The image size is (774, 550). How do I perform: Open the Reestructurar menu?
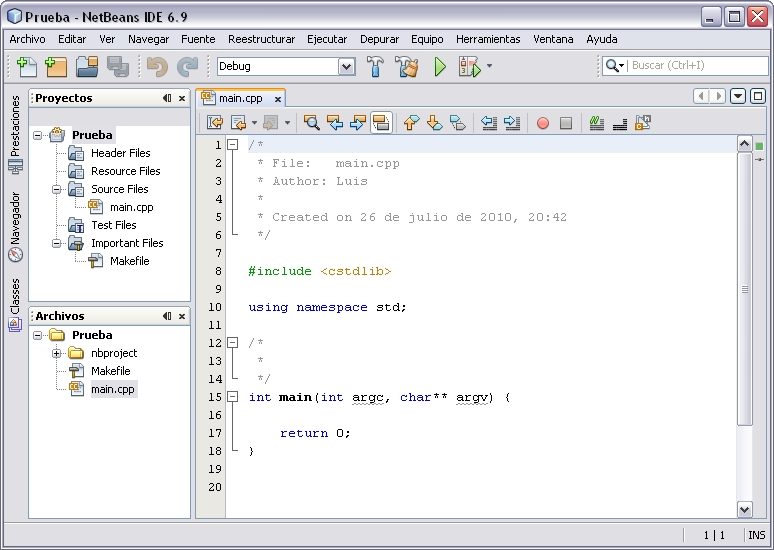pos(262,39)
